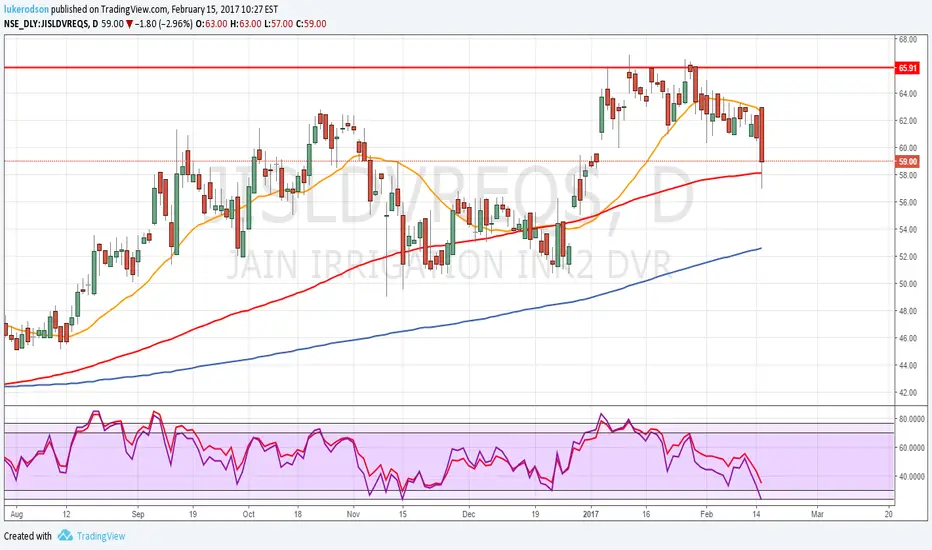Open the TradingView link at bottom
Screen dimensions: 932x550
point(101,536)
